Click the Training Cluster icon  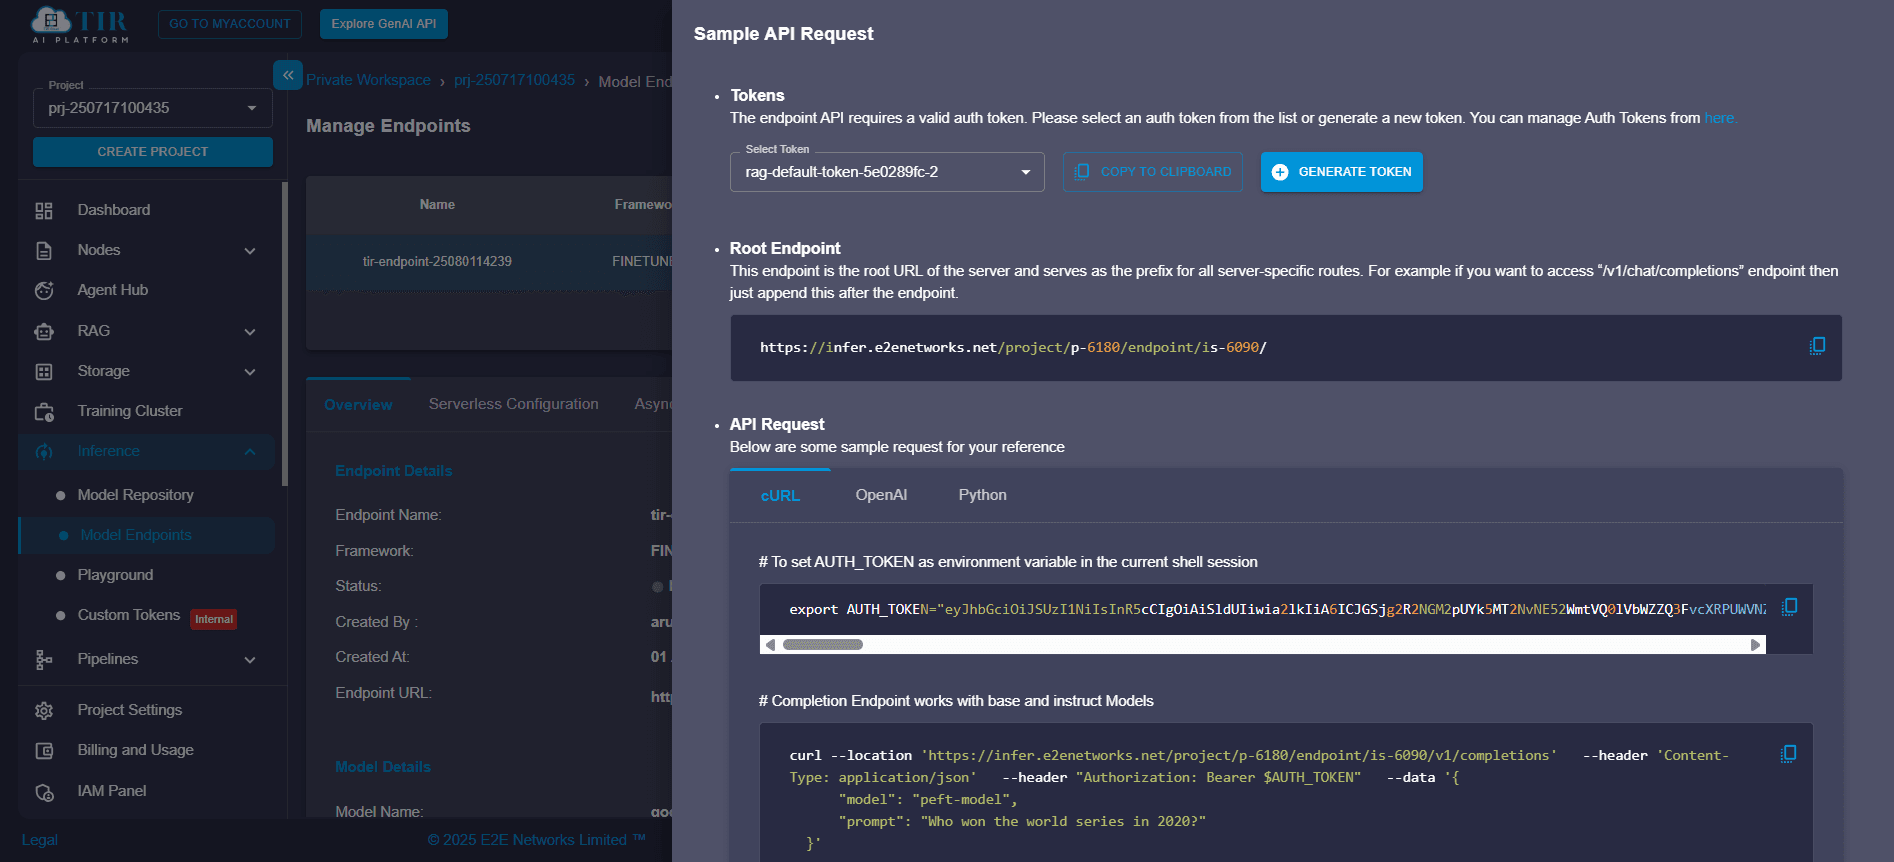(x=44, y=411)
